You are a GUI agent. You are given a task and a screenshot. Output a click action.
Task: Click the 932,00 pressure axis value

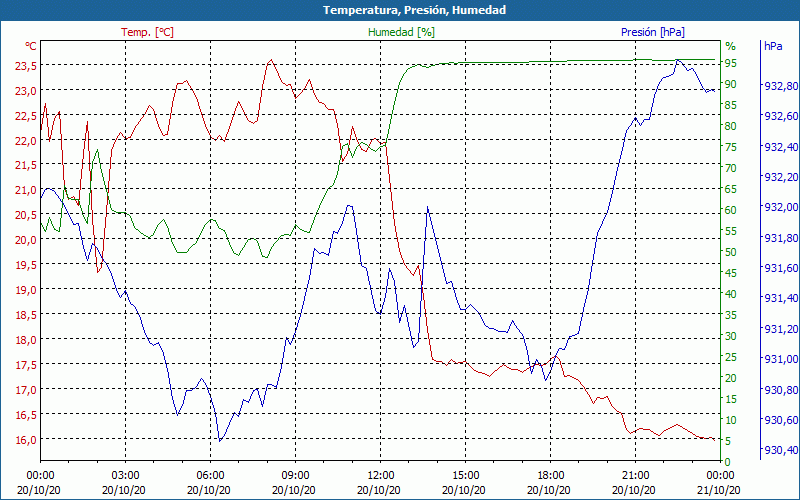click(781, 207)
